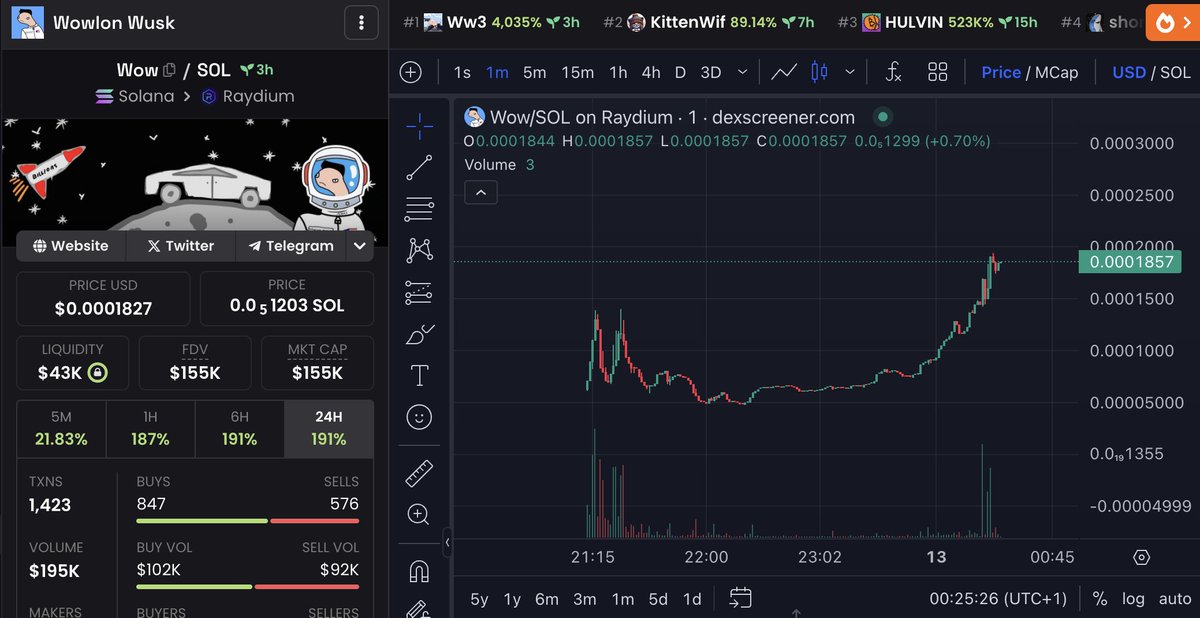This screenshot has height=618, width=1200.
Task: Expand chart type options dropdown
Action: coord(850,72)
